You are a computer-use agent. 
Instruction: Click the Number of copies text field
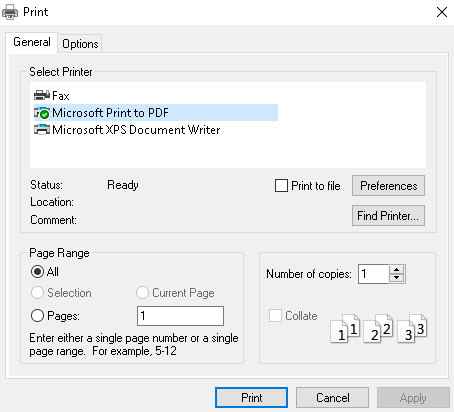[373, 274]
